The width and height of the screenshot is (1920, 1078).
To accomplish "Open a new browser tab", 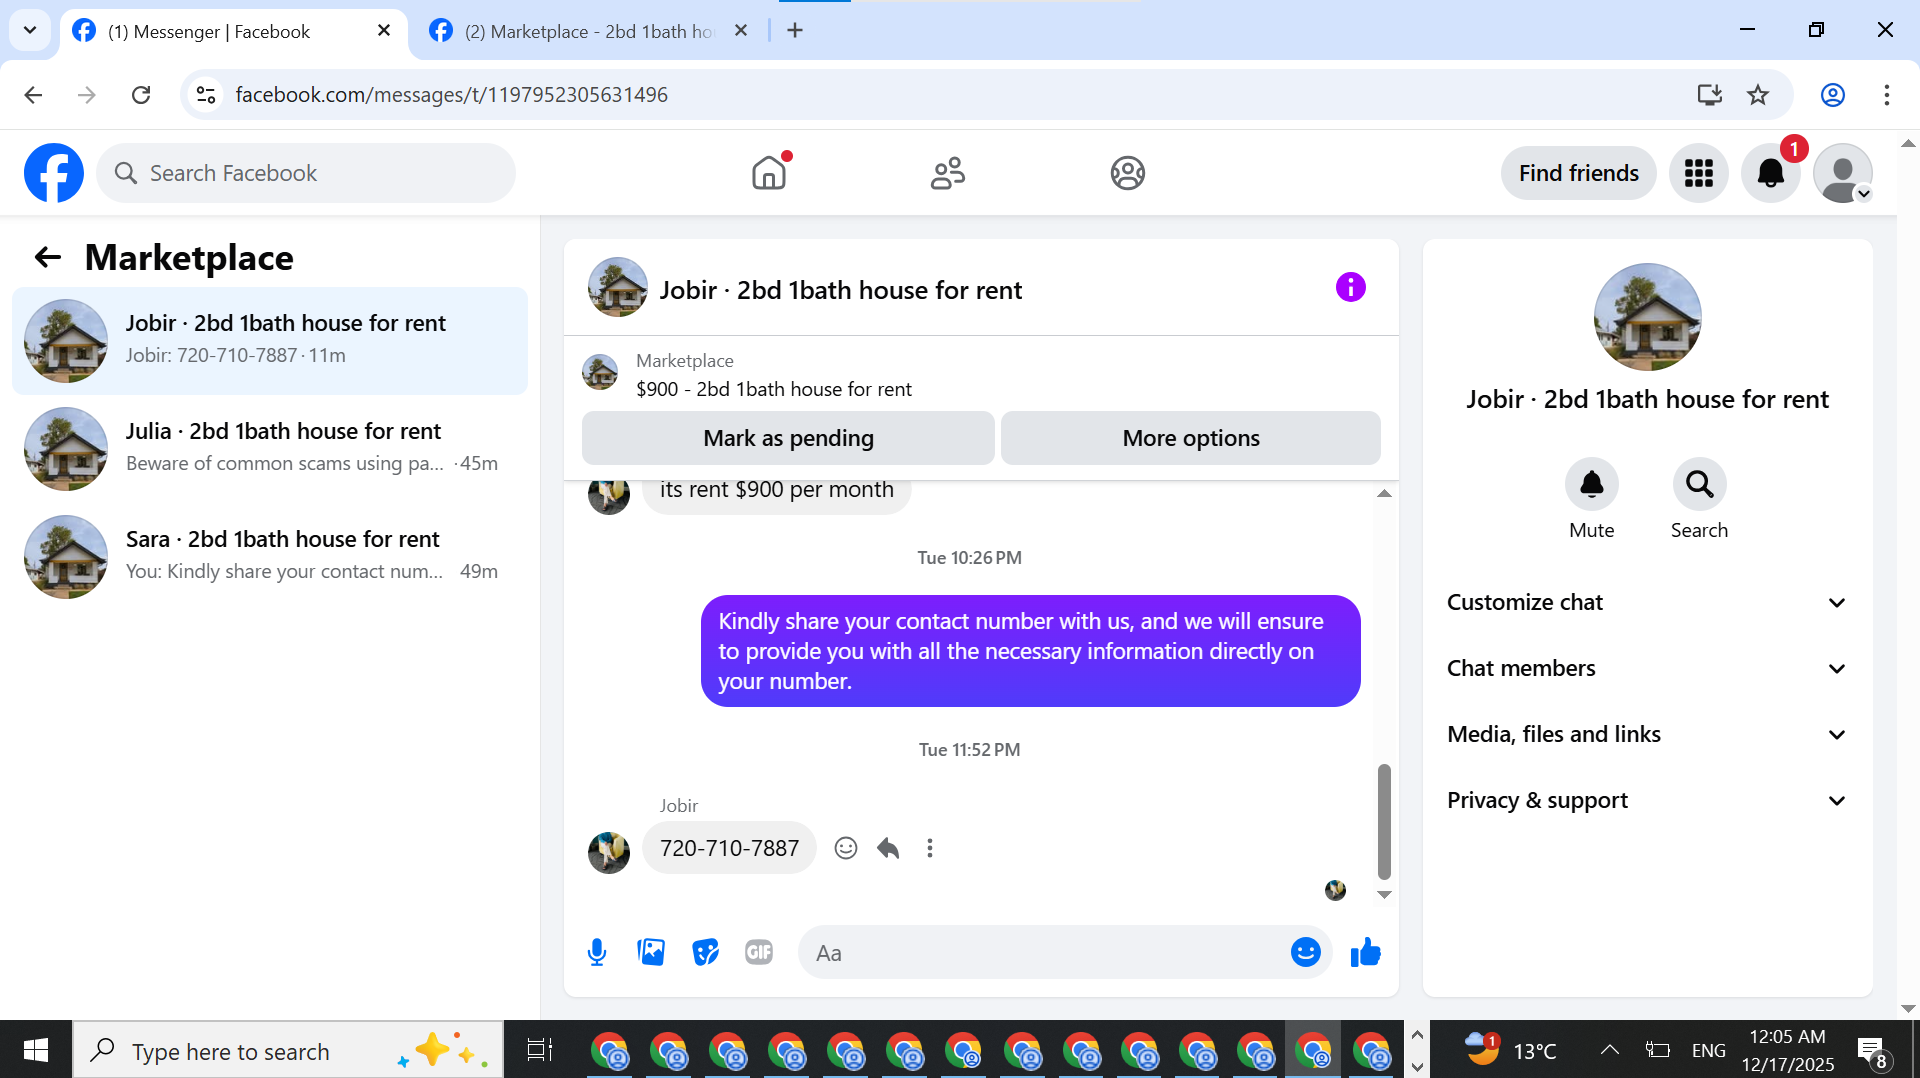I will pos(795,31).
